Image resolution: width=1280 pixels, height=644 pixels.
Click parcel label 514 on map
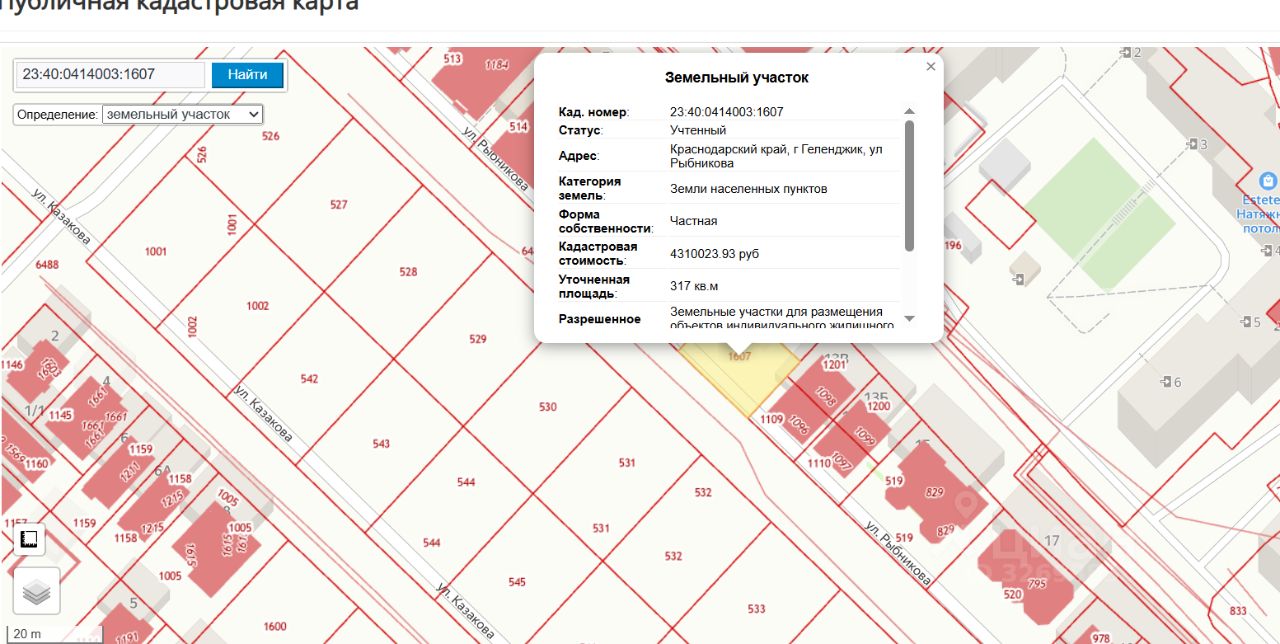pyautogui.click(x=518, y=126)
